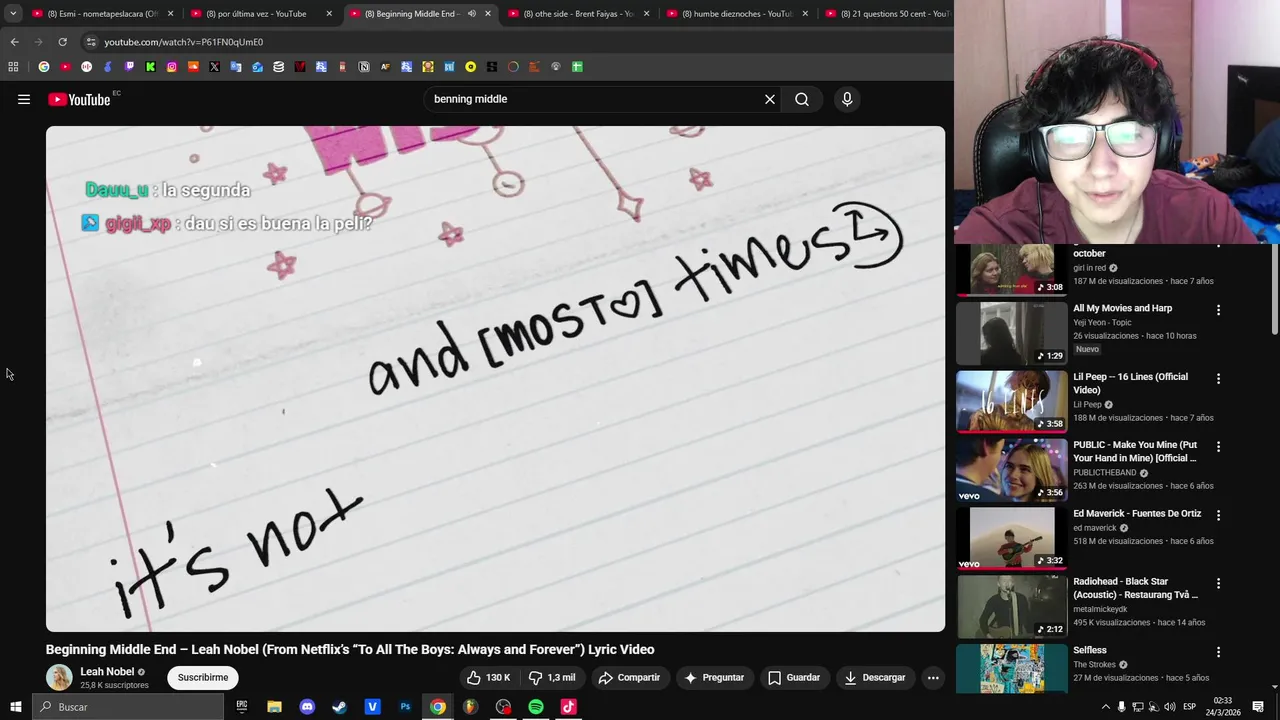The width and height of the screenshot is (1280, 720).
Task: Subscribe to Leah Nobel with Suscribirme
Action: [203, 677]
